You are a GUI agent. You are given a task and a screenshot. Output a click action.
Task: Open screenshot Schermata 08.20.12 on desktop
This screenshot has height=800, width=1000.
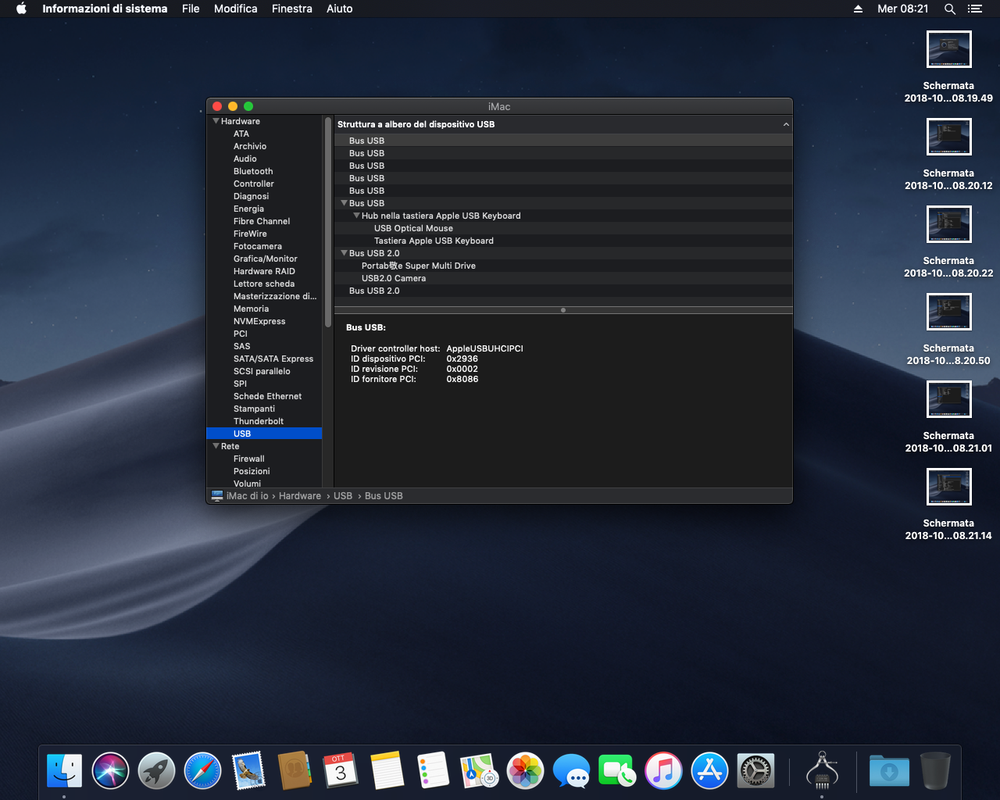(948, 137)
